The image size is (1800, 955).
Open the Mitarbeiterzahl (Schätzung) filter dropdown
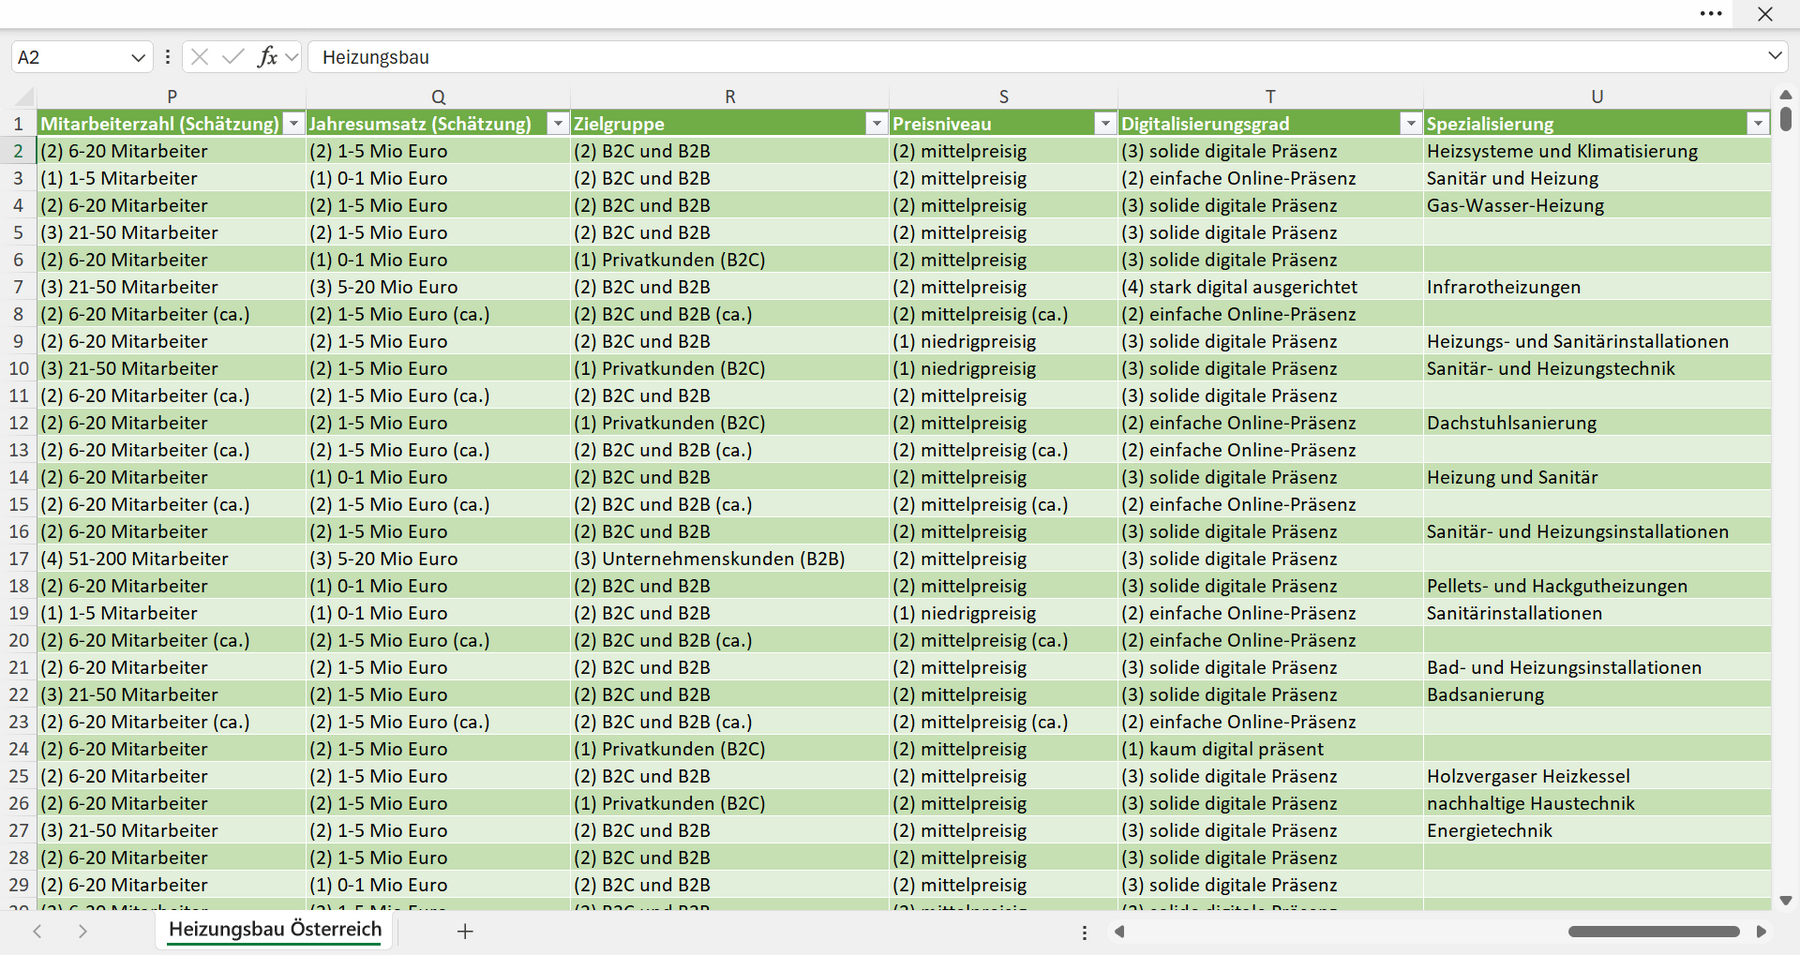click(x=294, y=124)
